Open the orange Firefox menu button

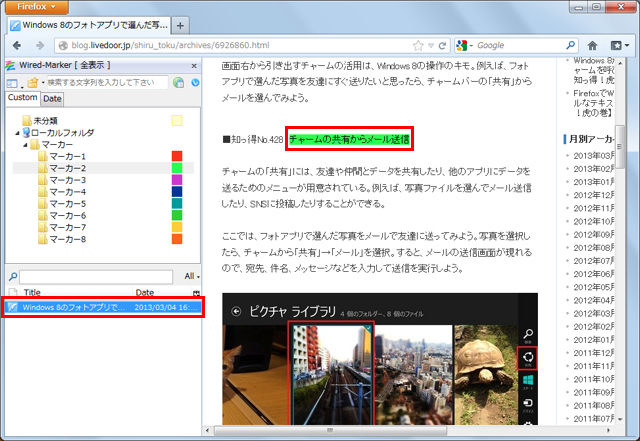(36, 7)
